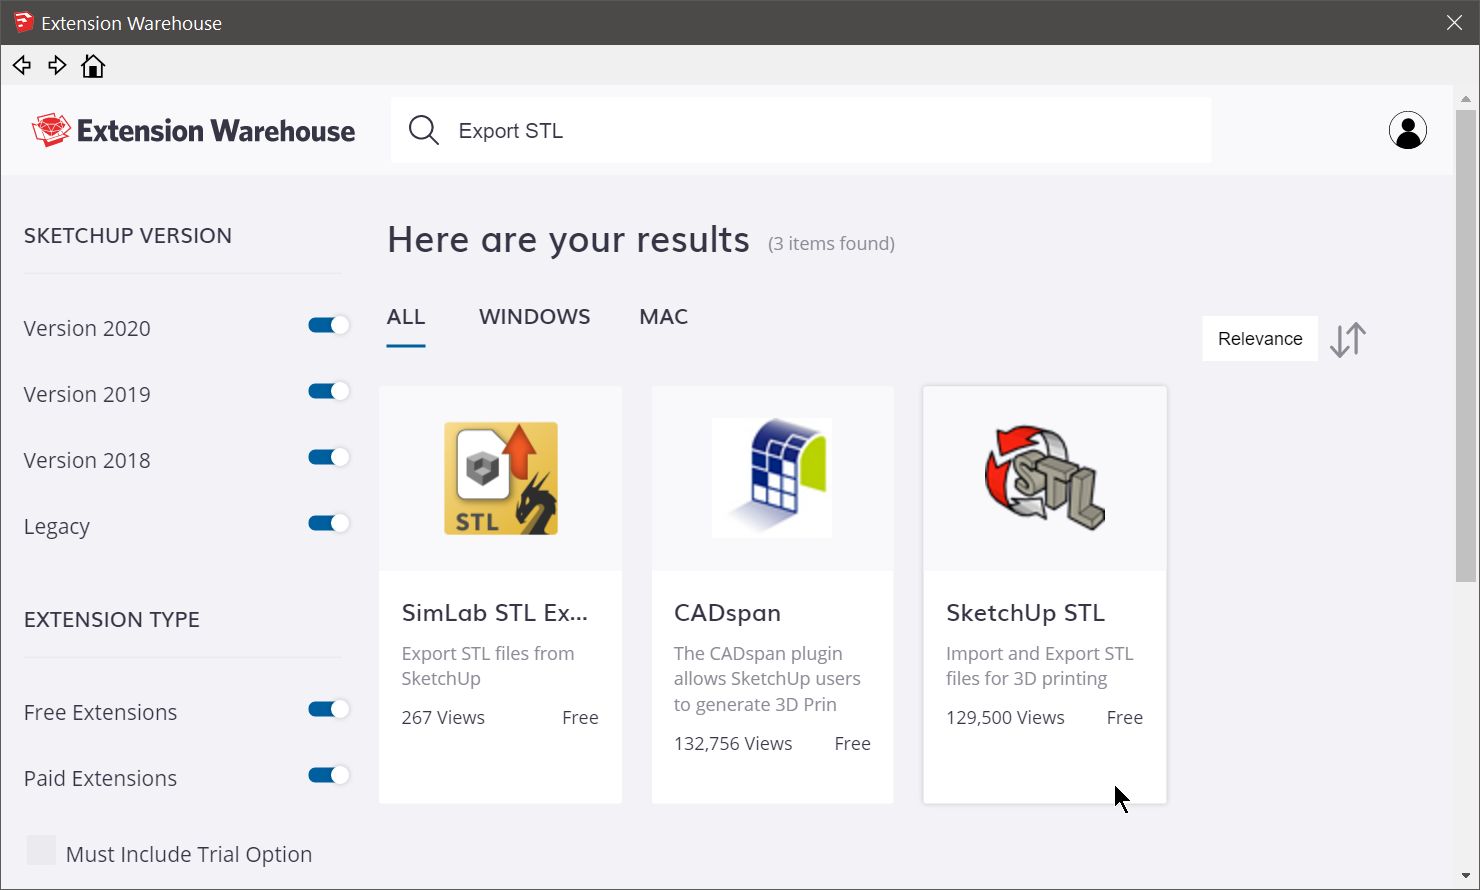Switch to the WINDOWS tab
The image size is (1480, 890).
pos(535,317)
